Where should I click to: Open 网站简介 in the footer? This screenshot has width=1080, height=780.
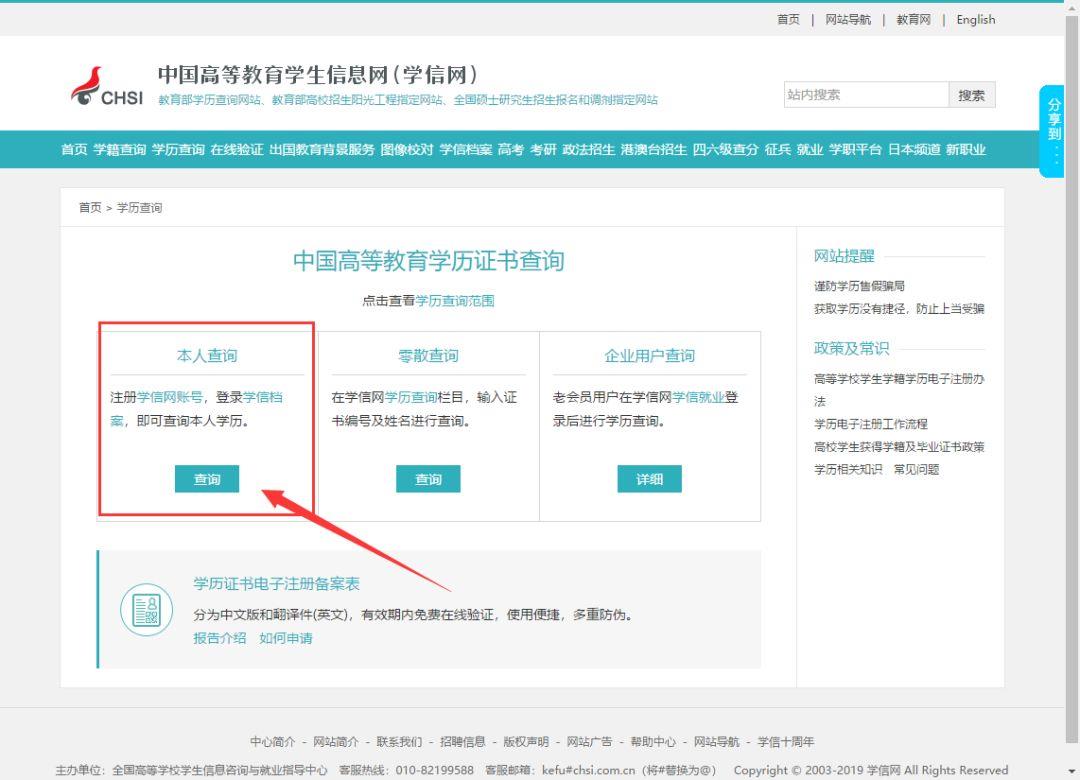click(335, 741)
